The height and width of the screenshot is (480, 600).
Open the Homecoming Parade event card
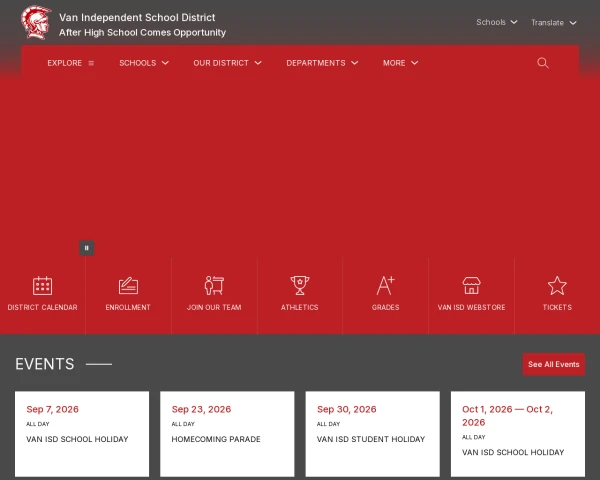click(227, 434)
